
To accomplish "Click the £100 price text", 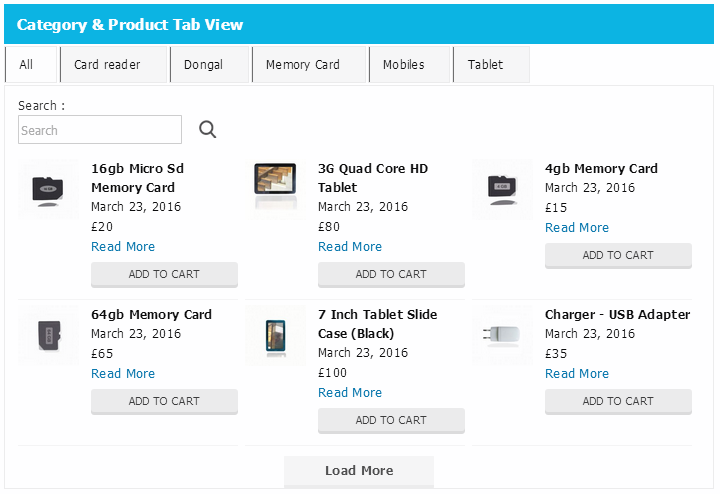I will click(x=332, y=373).
